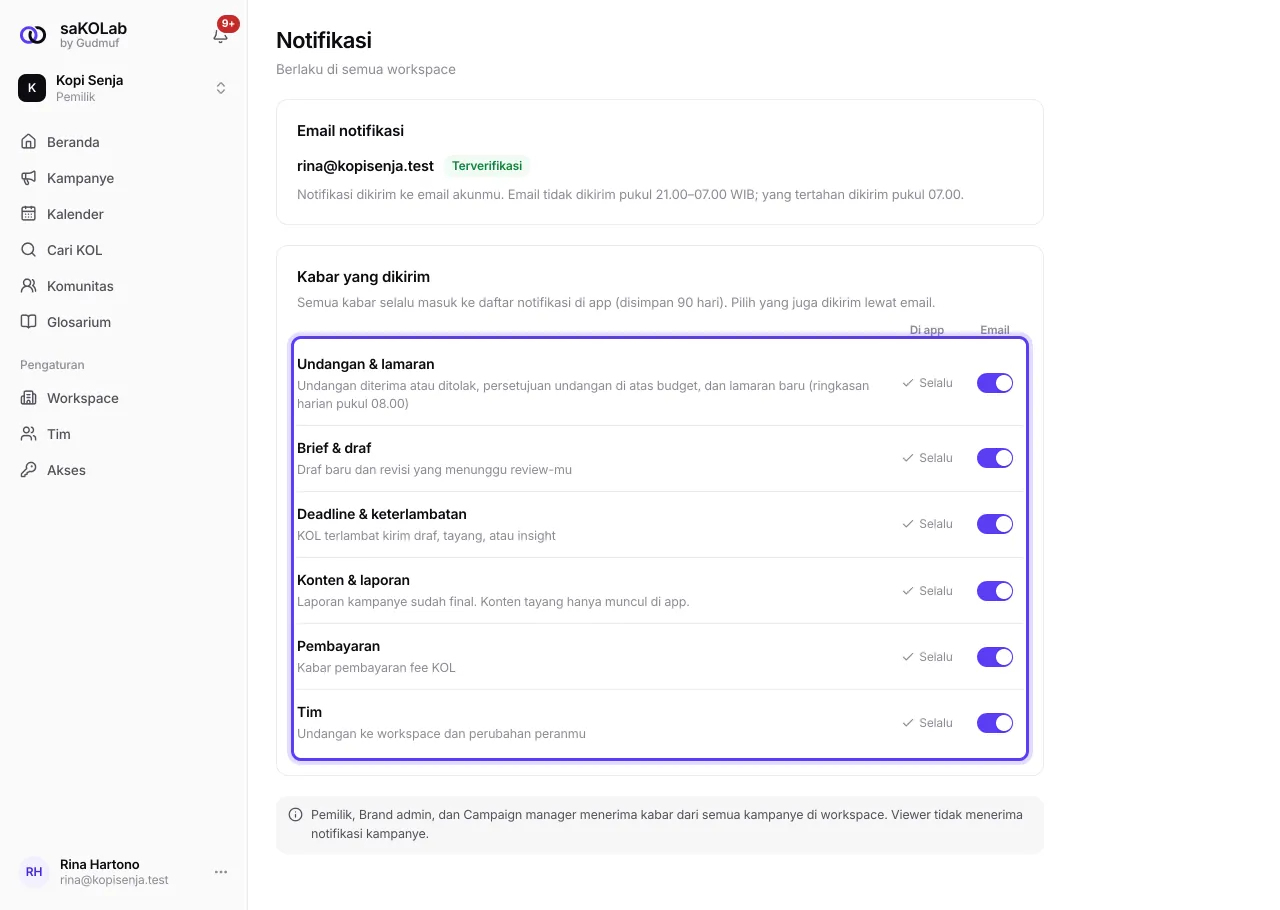Click the Kampanye megaphone icon
The image size is (1280, 910).
click(28, 178)
